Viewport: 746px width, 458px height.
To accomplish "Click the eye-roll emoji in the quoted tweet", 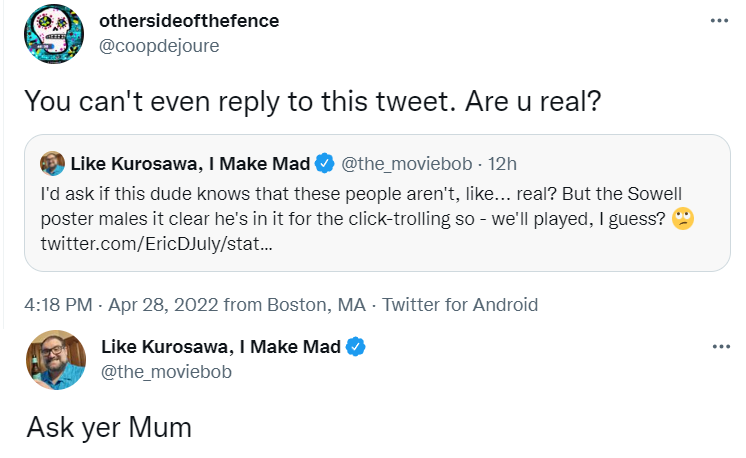I will (683, 218).
